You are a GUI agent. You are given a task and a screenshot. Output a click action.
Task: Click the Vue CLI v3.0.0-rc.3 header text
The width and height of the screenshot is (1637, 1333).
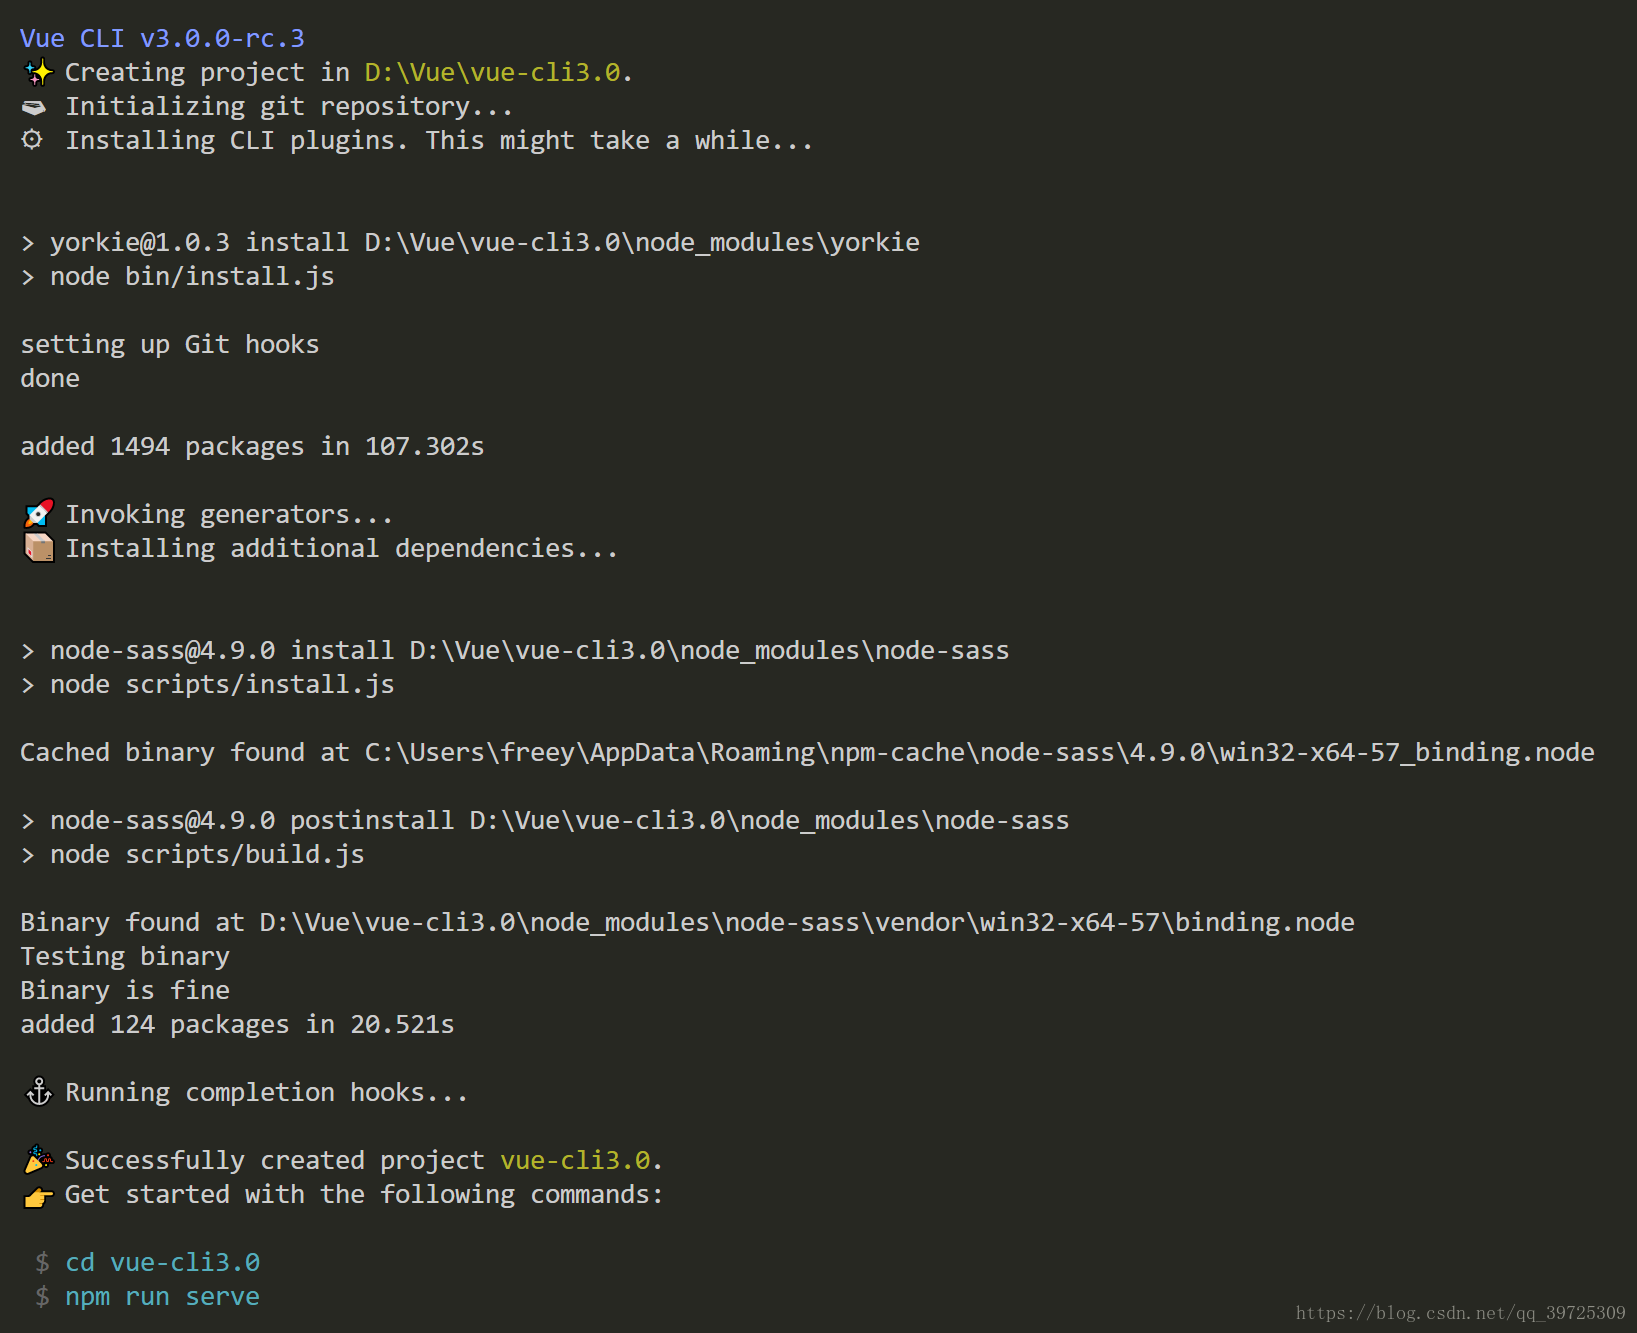162,39
